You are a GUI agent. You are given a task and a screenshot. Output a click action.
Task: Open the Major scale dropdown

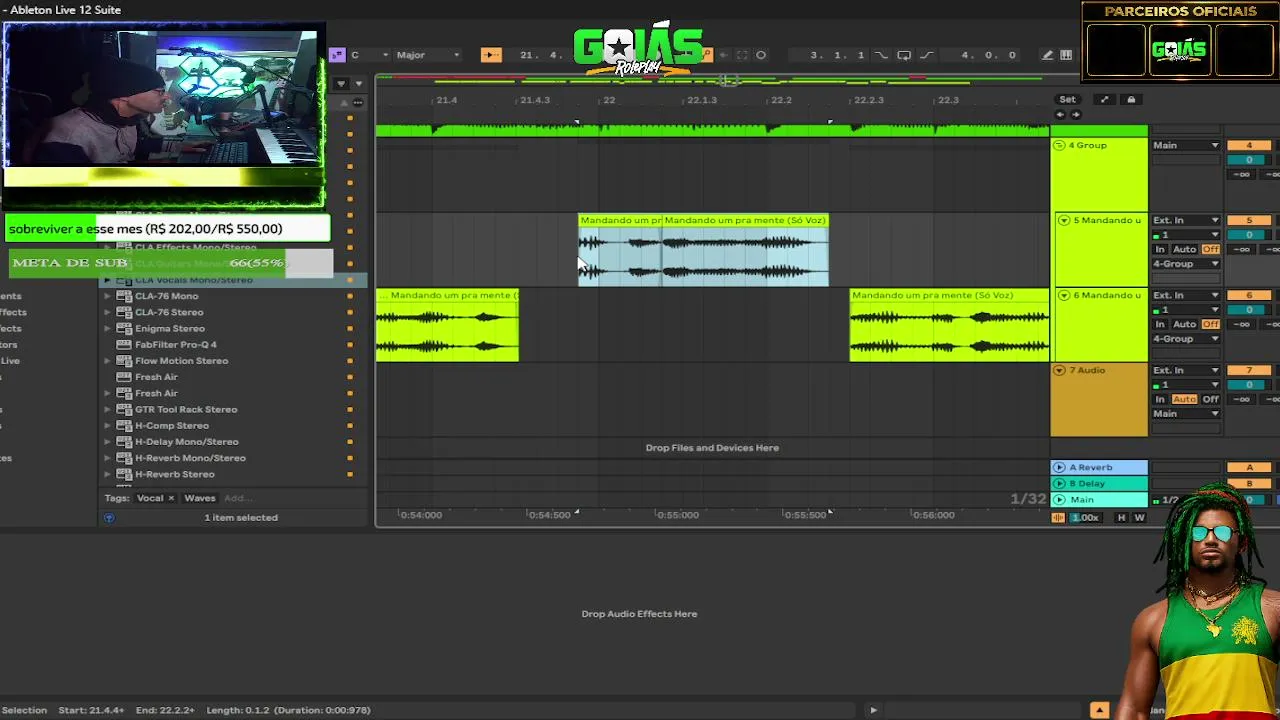click(427, 55)
